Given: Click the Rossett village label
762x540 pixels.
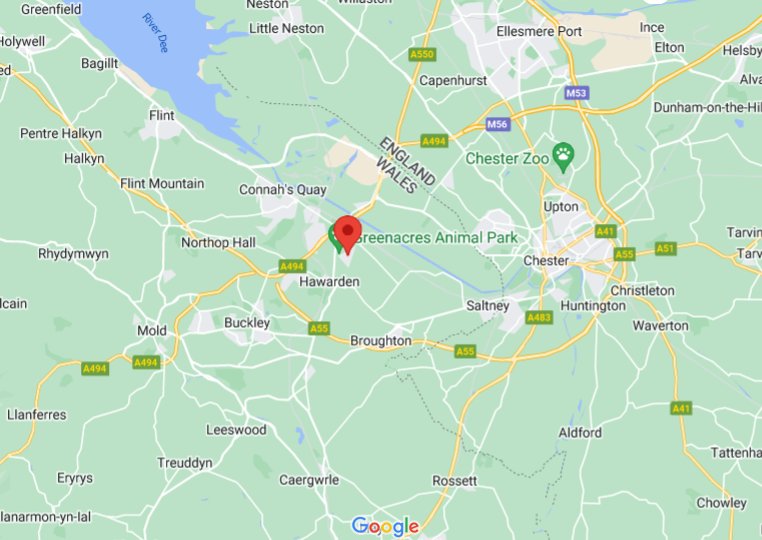Looking at the screenshot, I should click(454, 481).
